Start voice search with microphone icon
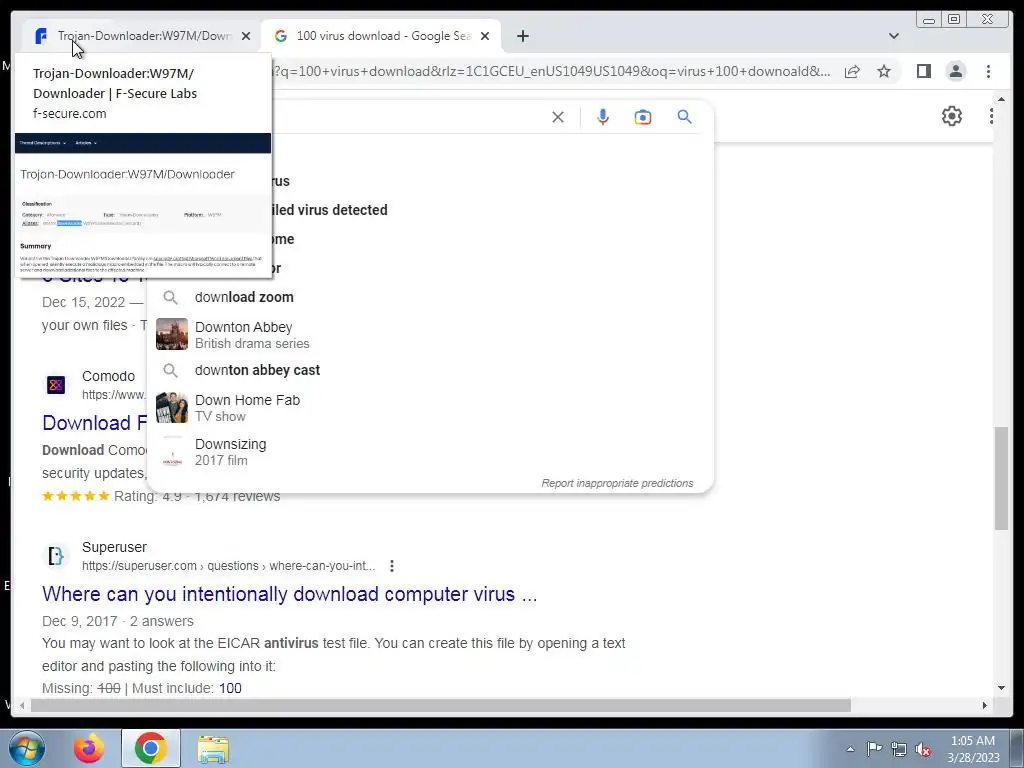This screenshot has width=1024, height=768. [603, 118]
